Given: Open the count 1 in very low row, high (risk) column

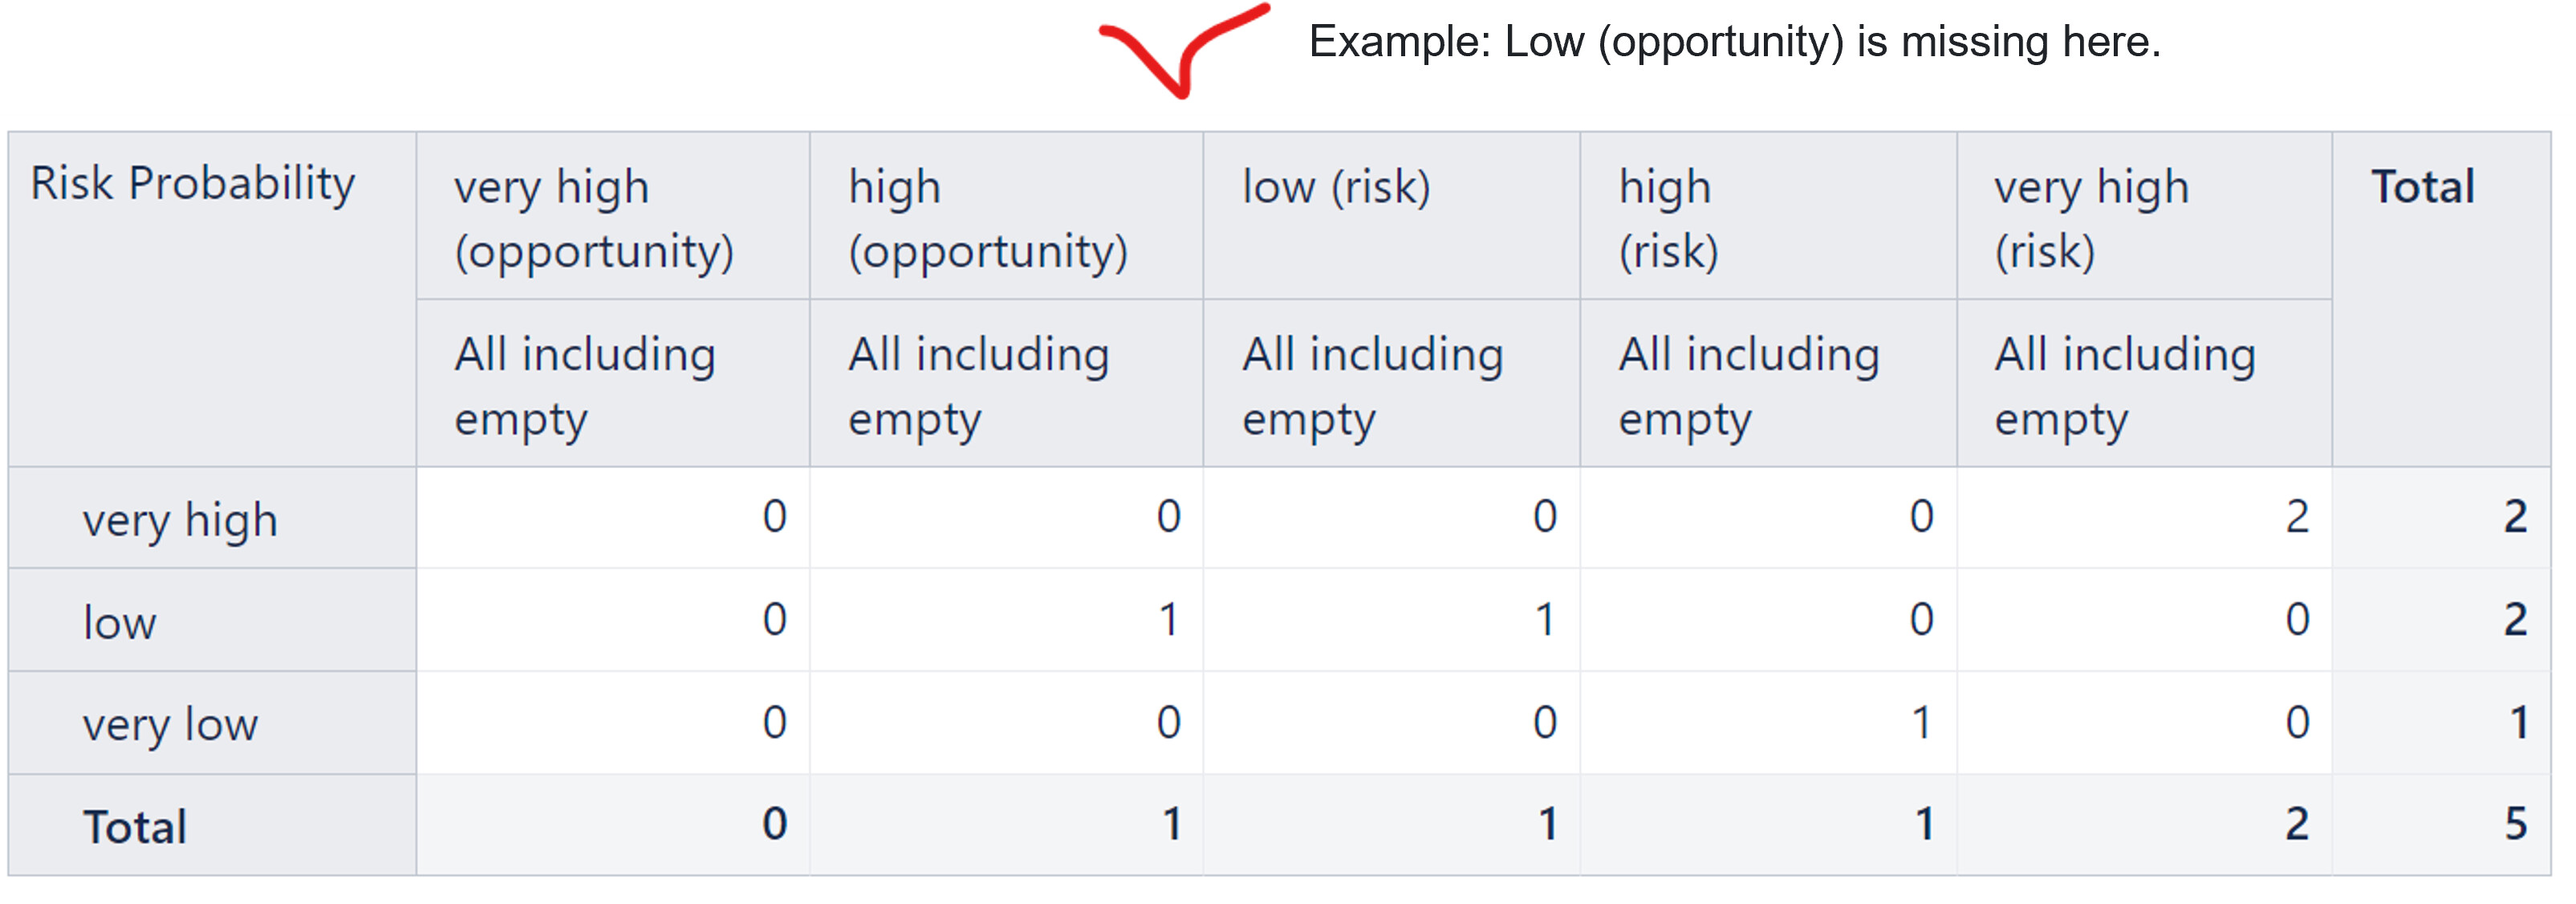Looking at the screenshot, I should pyautogui.click(x=1921, y=723).
